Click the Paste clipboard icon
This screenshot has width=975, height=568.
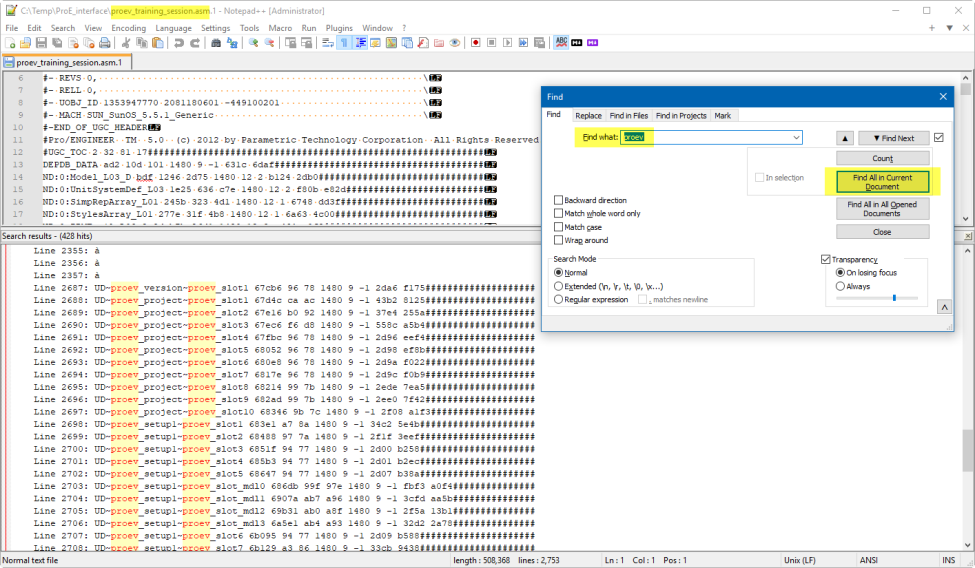pyautogui.click(x=158, y=43)
